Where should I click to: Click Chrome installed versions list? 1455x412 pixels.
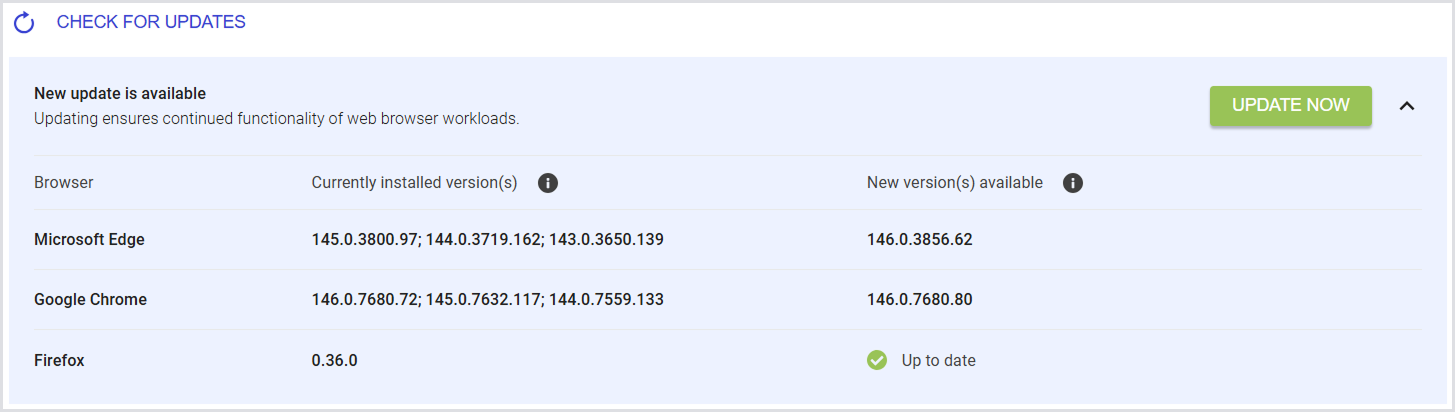pyautogui.click(x=488, y=300)
